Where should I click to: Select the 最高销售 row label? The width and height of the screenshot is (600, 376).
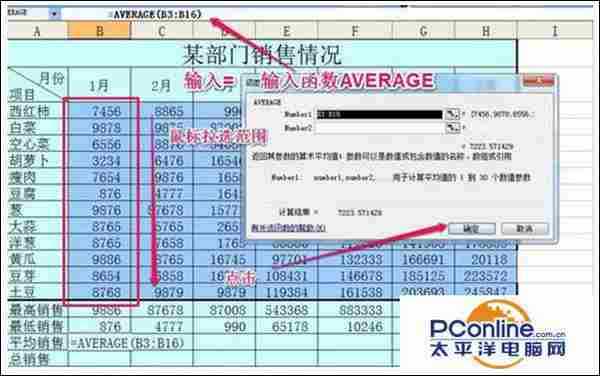point(38,310)
